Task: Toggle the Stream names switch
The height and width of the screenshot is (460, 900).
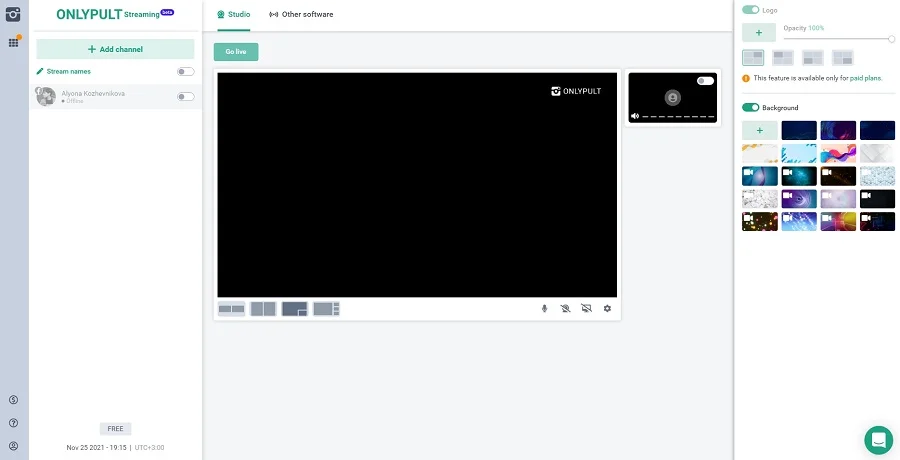Action: click(185, 72)
